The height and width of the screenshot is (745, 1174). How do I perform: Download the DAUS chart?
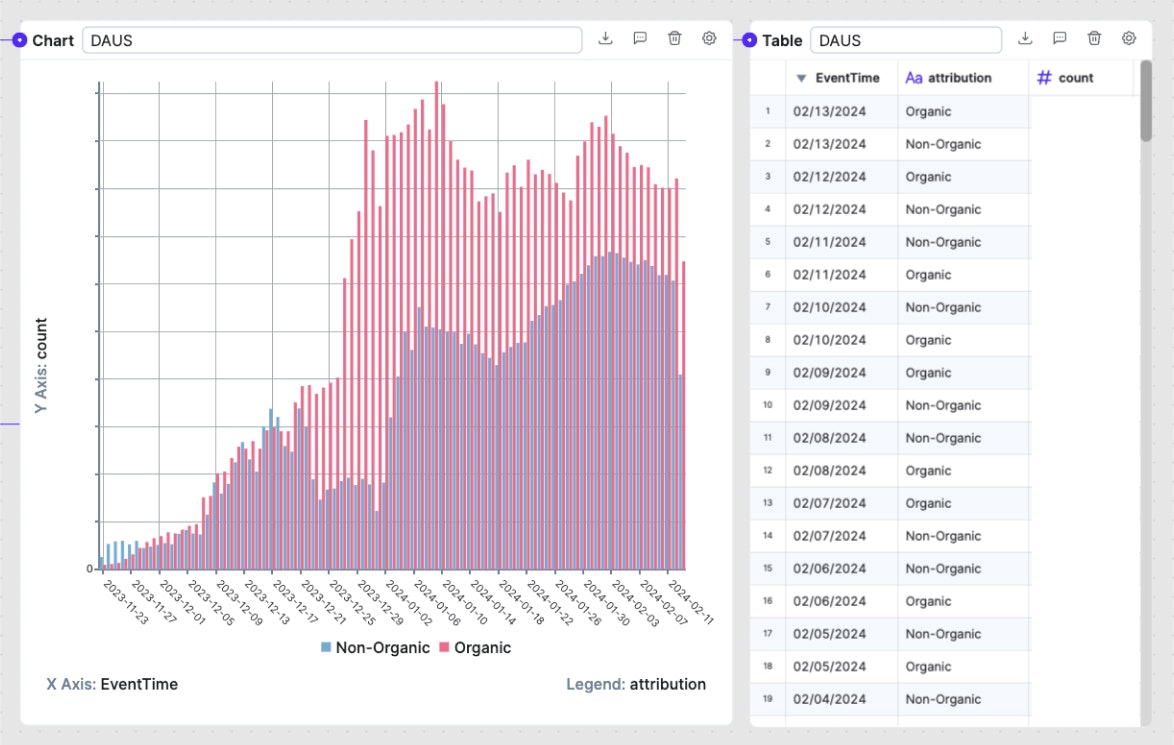(605, 38)
